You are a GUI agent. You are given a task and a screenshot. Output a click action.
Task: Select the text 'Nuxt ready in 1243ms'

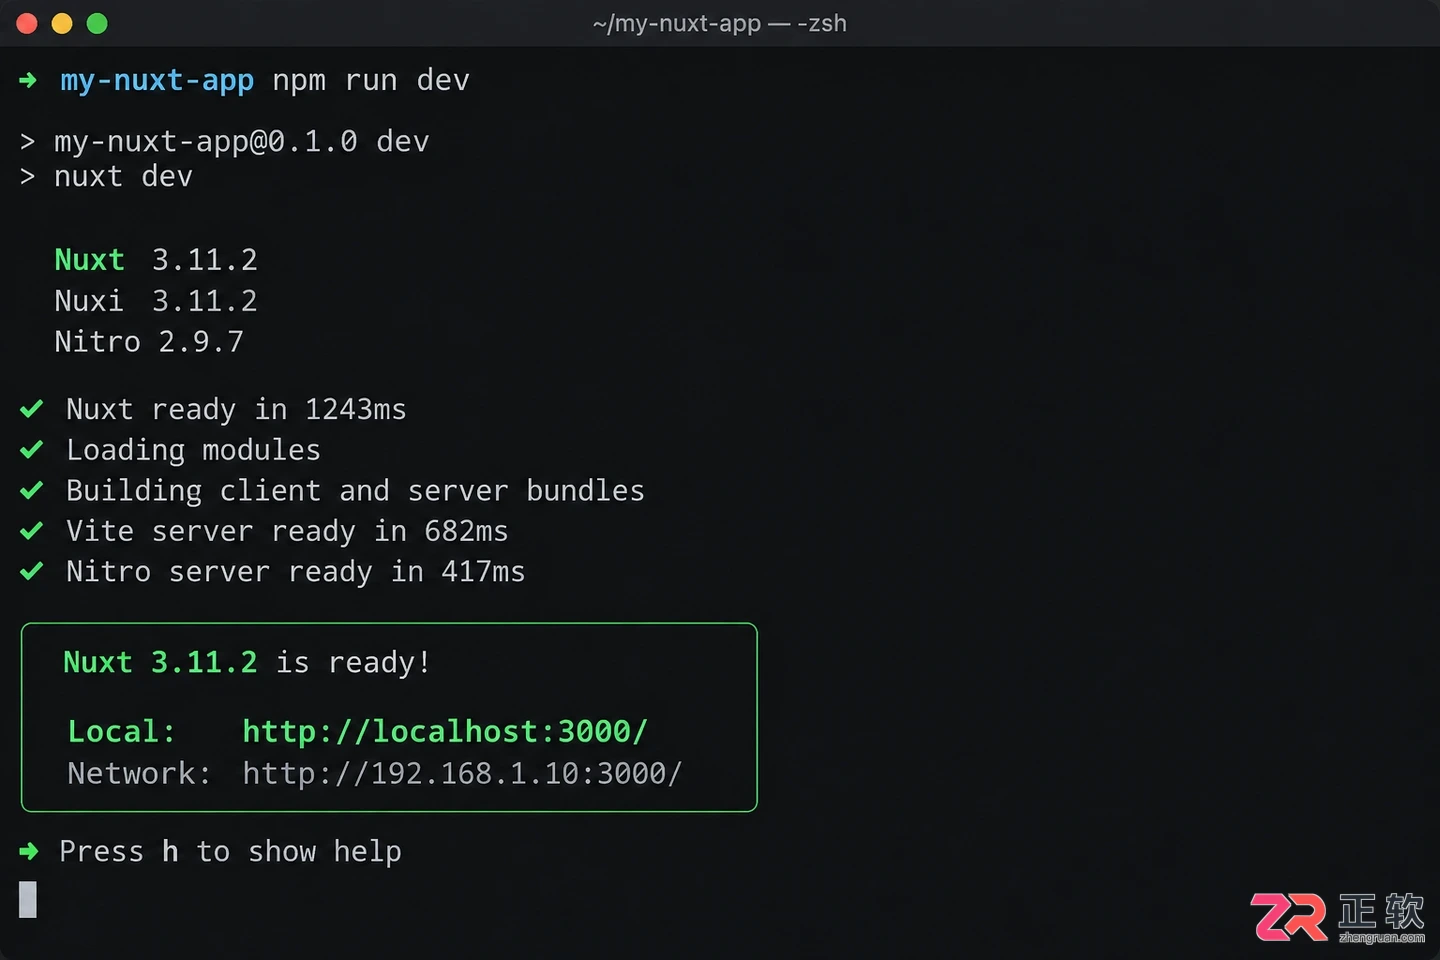click(x=236, y=410)
